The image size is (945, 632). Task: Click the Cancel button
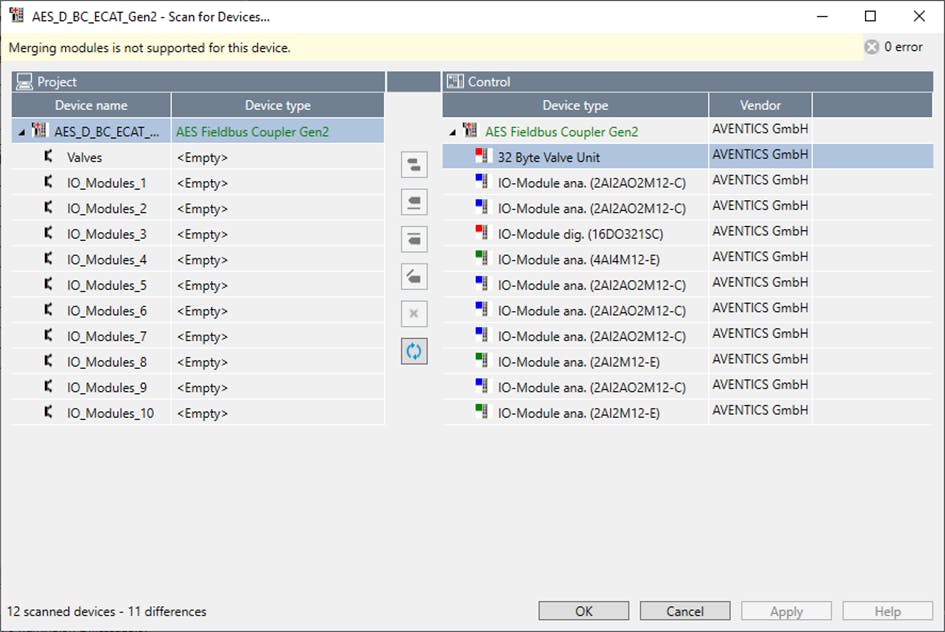[685, 611]
